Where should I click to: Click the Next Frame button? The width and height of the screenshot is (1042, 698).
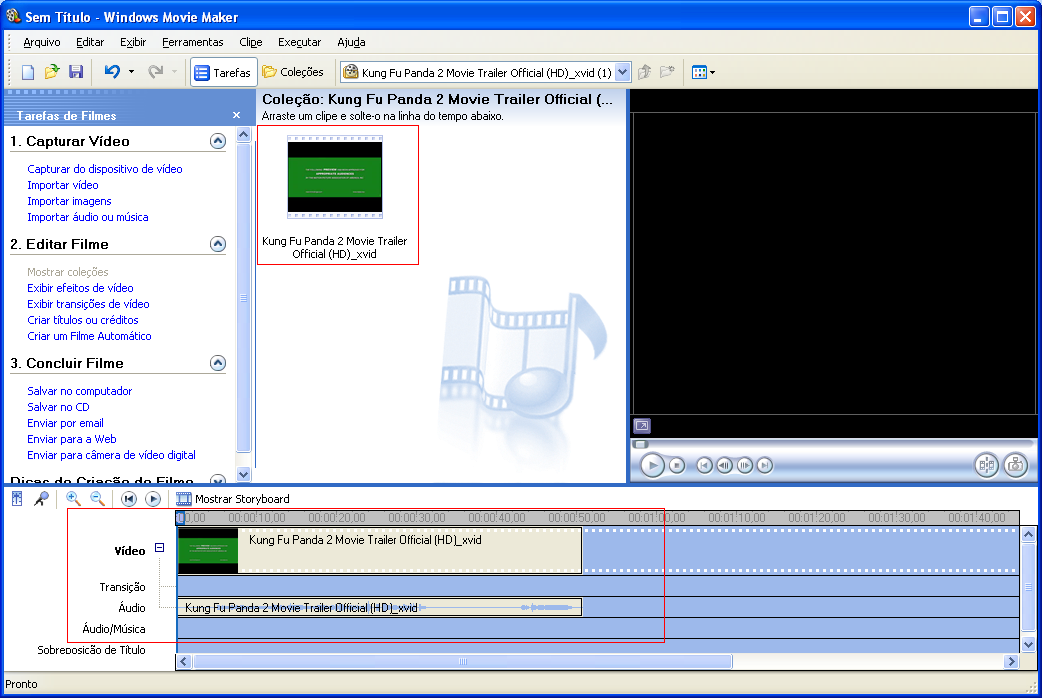click(745, 465)
